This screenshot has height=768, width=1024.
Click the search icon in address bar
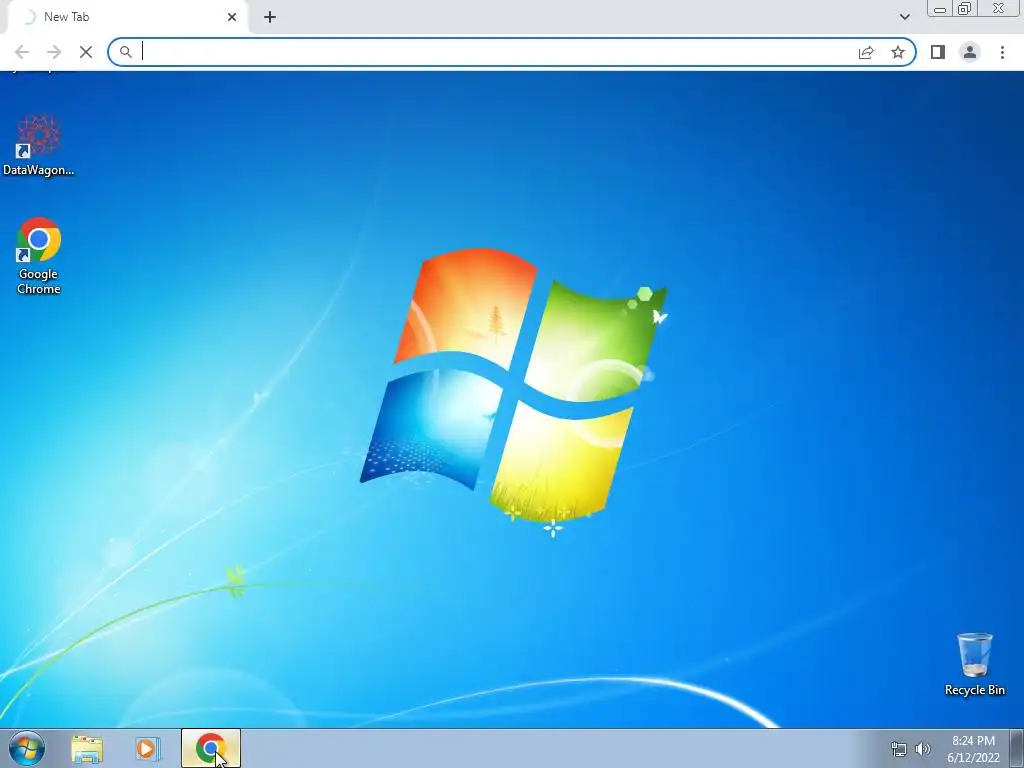click(125, 52)
